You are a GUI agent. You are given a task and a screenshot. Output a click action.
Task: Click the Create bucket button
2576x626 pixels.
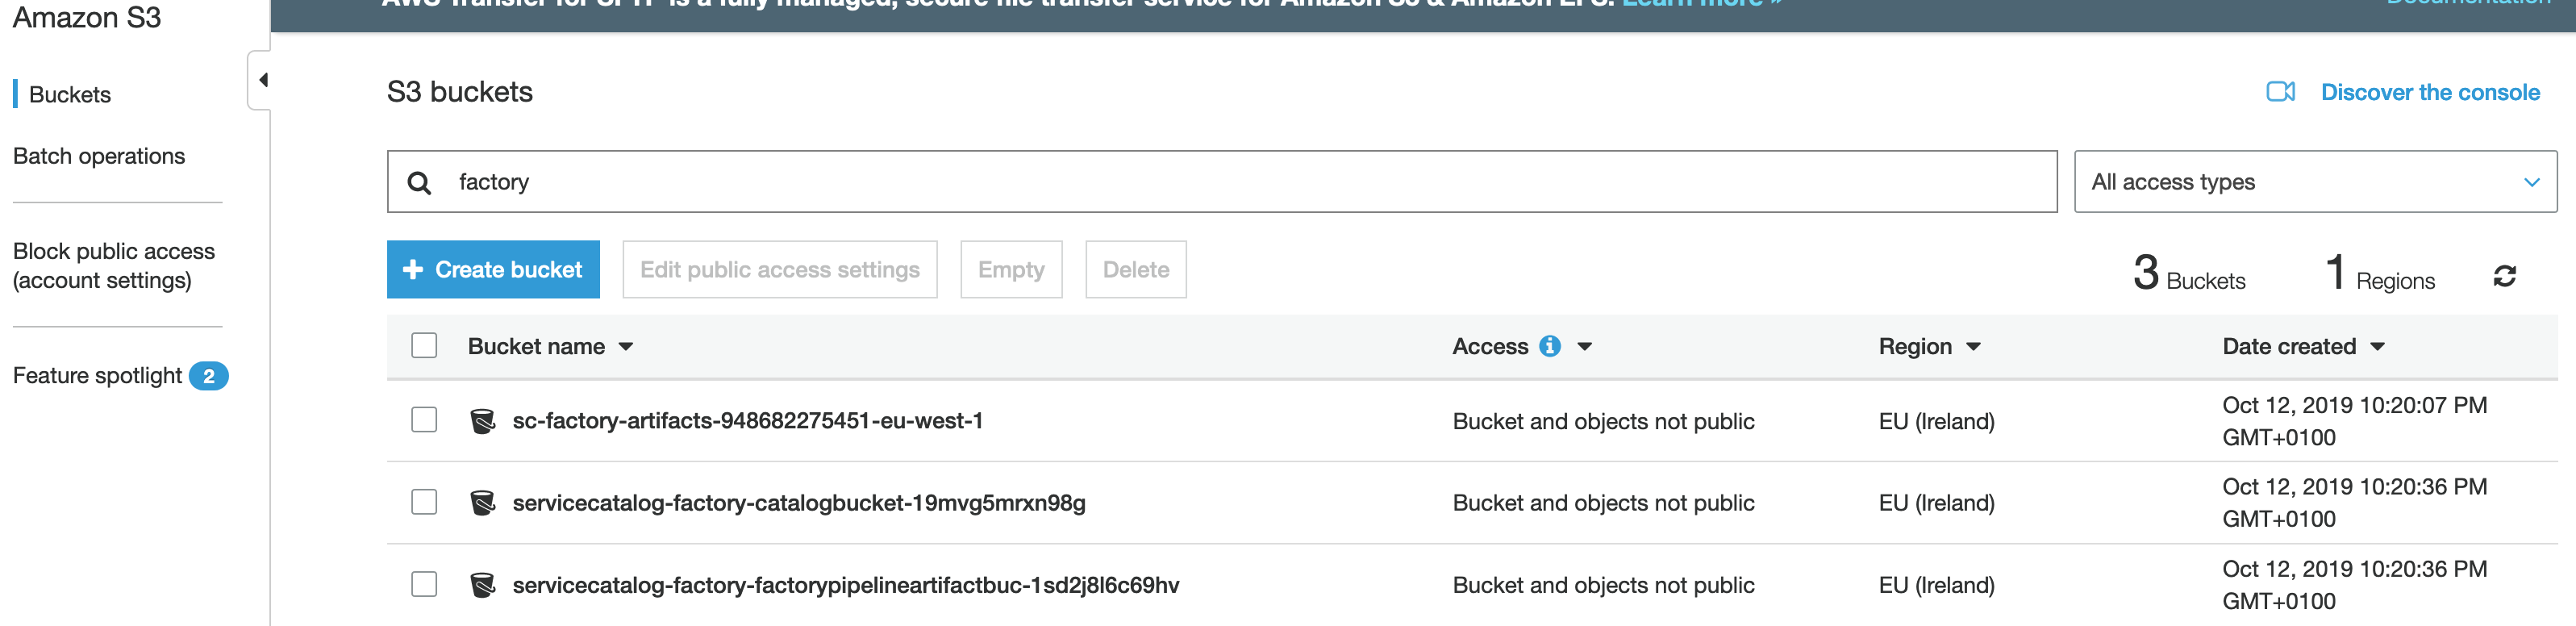493,269
